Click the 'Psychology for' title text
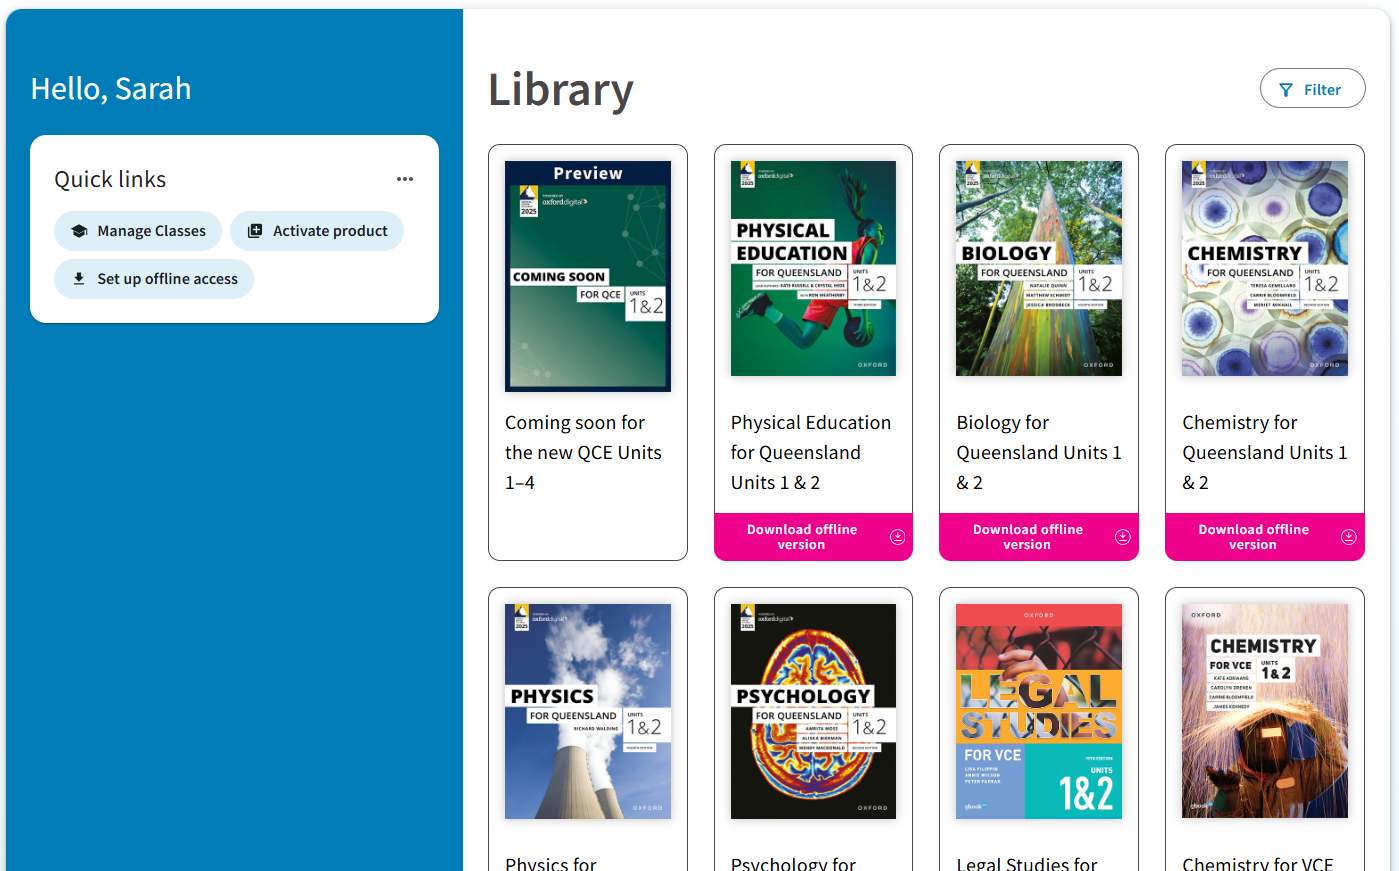Screen dimensions: 1399x871 click(x=793, y=863)
